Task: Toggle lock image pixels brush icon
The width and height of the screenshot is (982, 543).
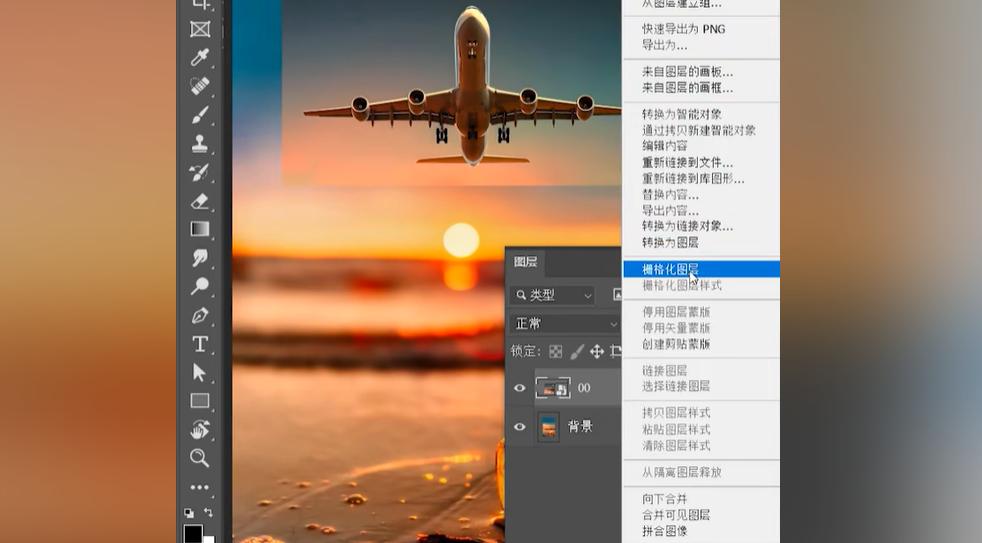Action: click(x=577, y=352)
